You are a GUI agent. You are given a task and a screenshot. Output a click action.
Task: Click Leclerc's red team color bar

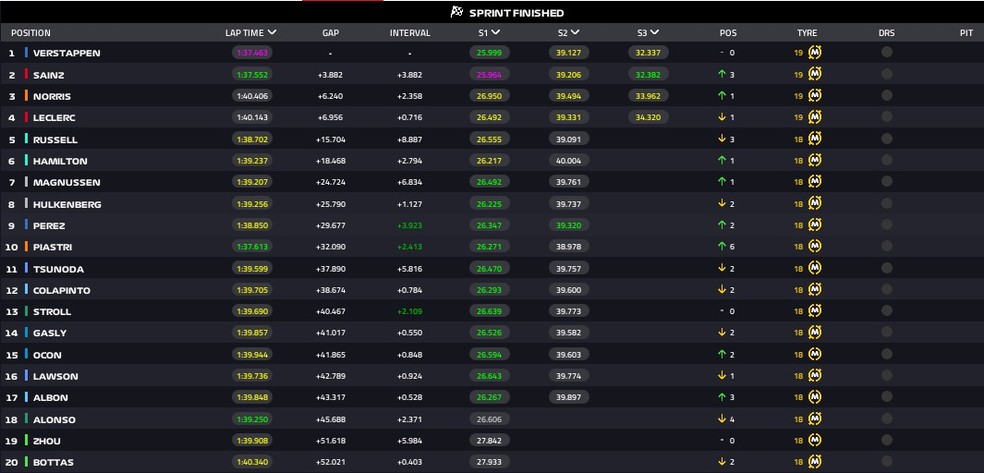(x=26, y=118)
